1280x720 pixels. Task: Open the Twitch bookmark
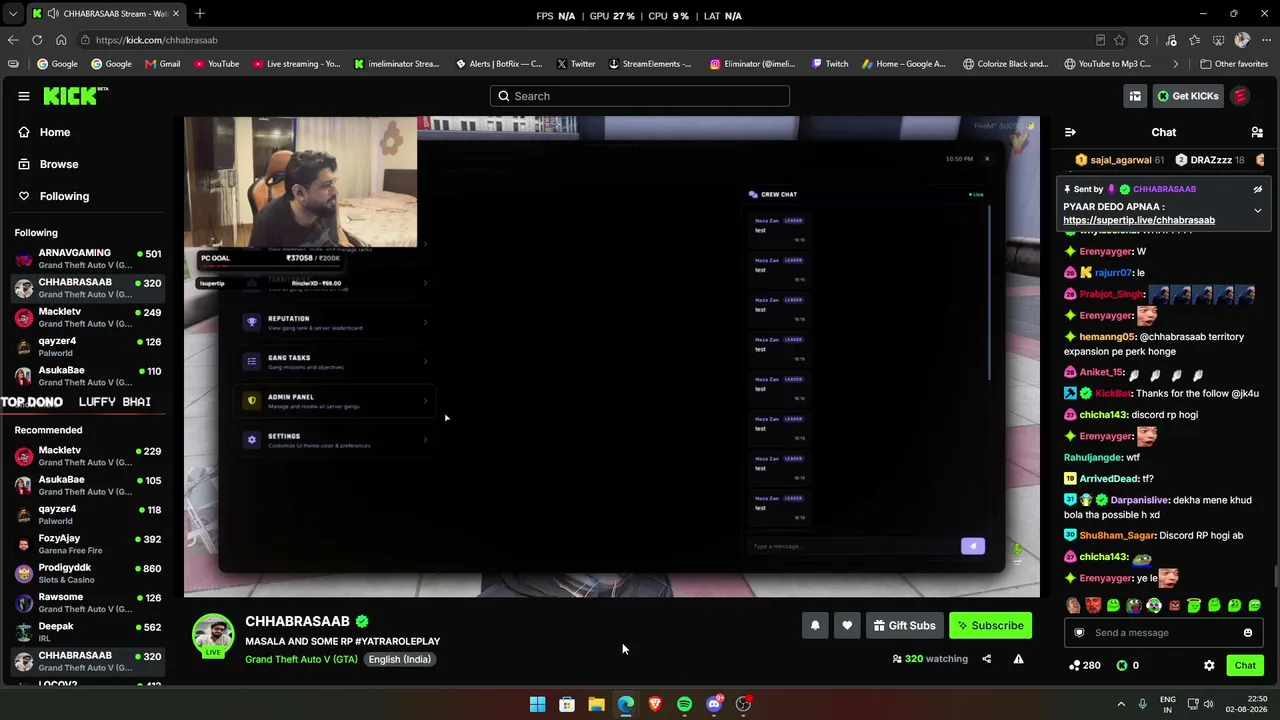(x=830, y=64)
